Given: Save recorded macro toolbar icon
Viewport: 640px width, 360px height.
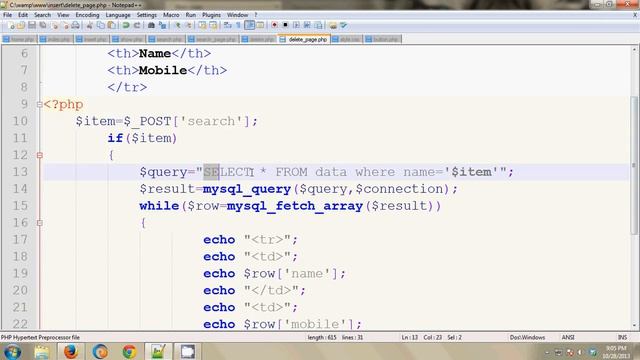Looking at the screenshot, I should 318,25.
